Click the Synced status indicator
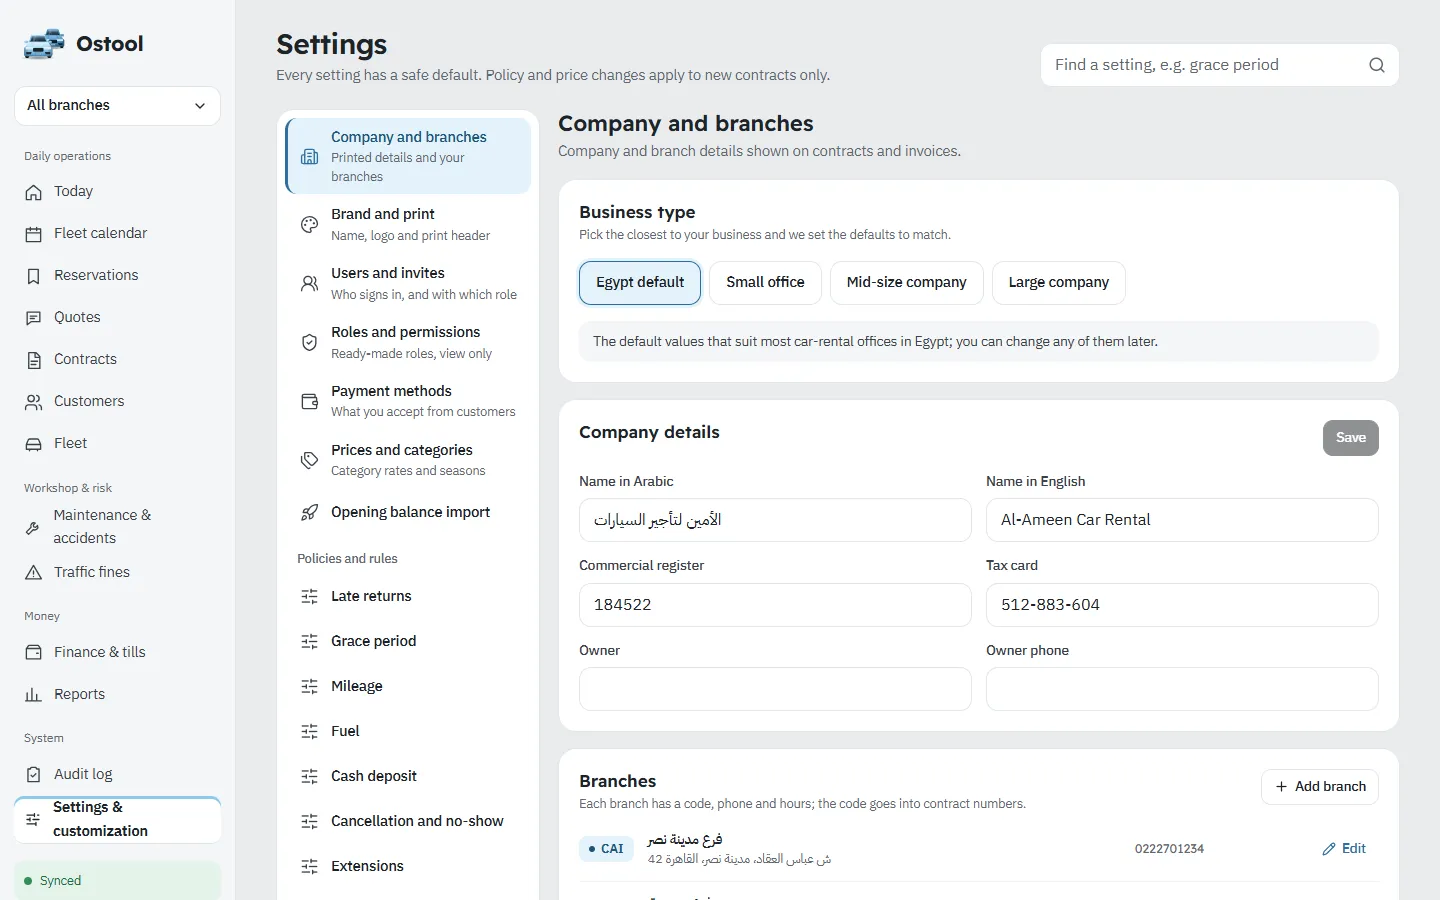This screenshot has width=1440, height=900. 117,881
